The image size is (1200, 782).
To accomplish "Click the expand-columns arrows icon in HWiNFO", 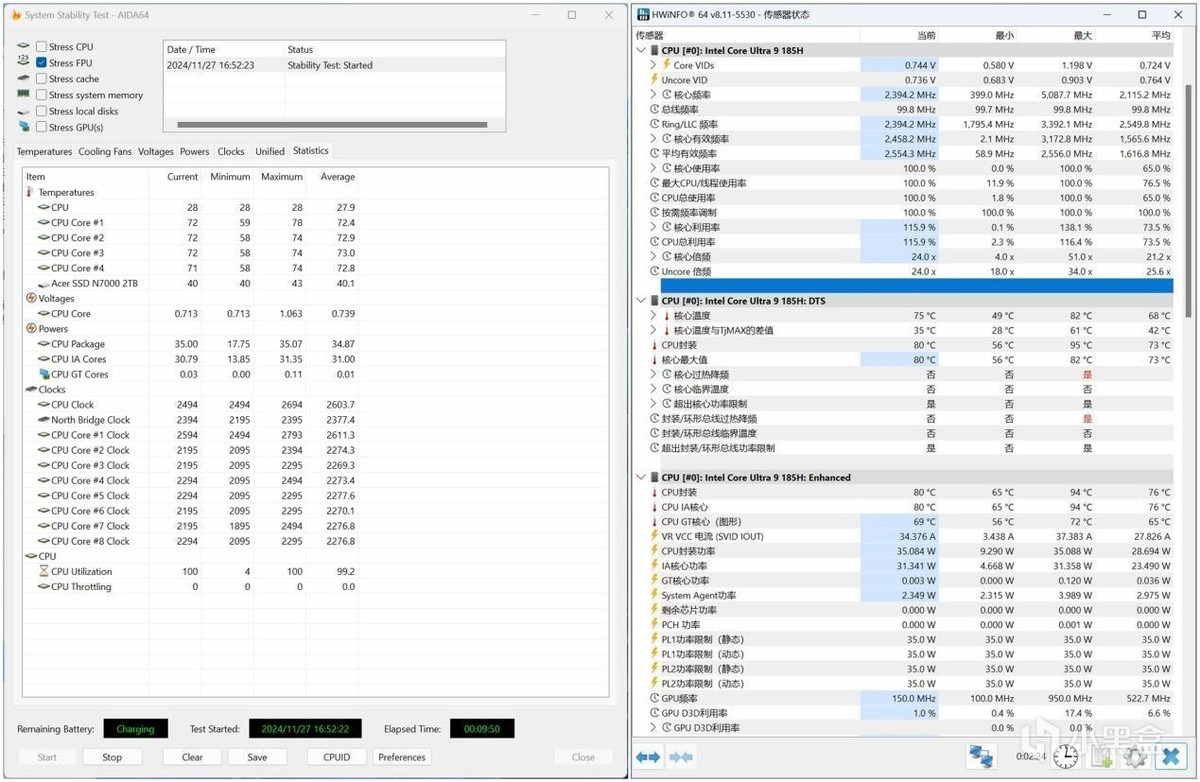I will [648, 757].
